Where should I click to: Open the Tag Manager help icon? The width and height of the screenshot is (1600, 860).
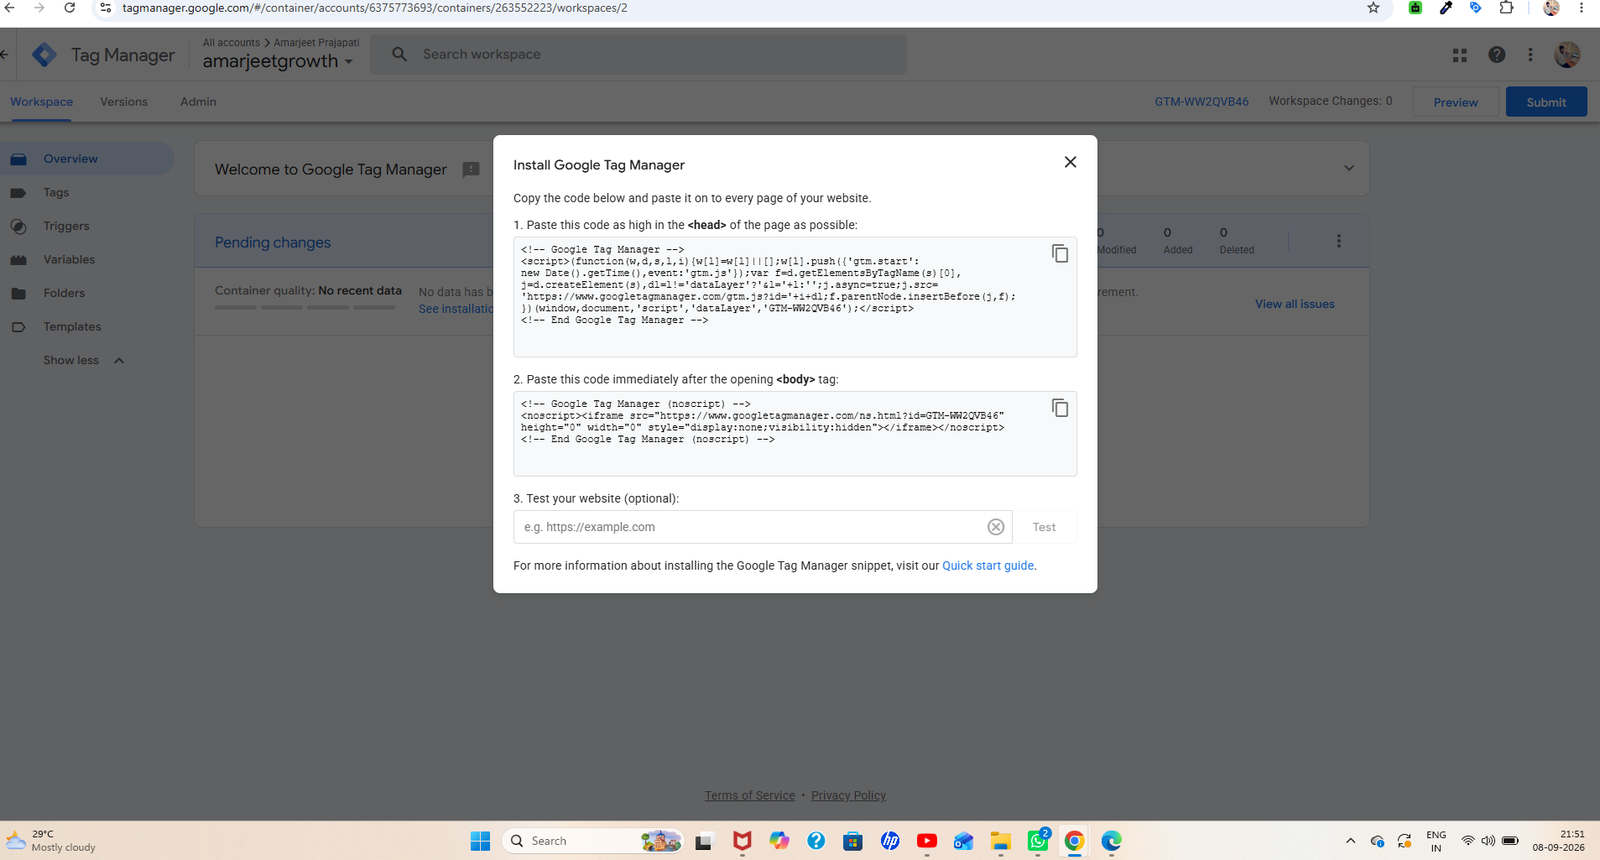point(1497,55)
